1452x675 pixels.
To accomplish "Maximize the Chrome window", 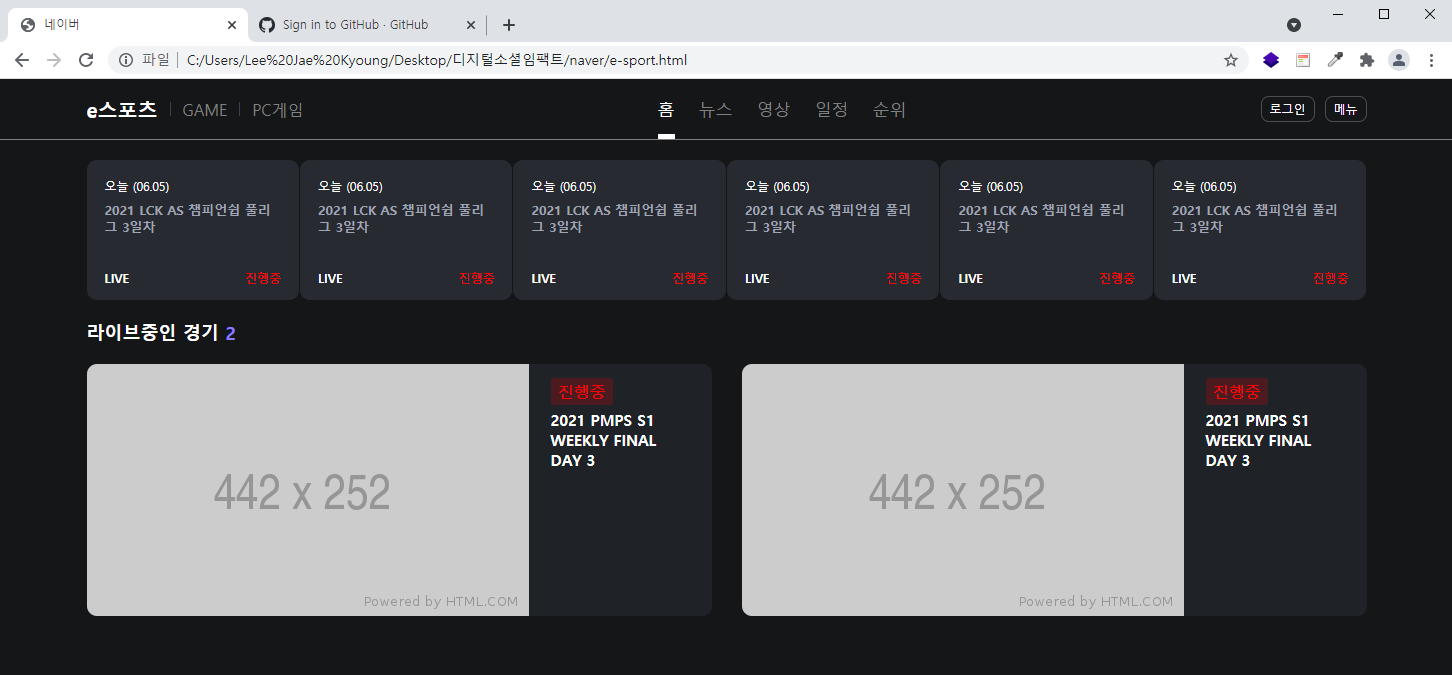I will click(1384, 14).
